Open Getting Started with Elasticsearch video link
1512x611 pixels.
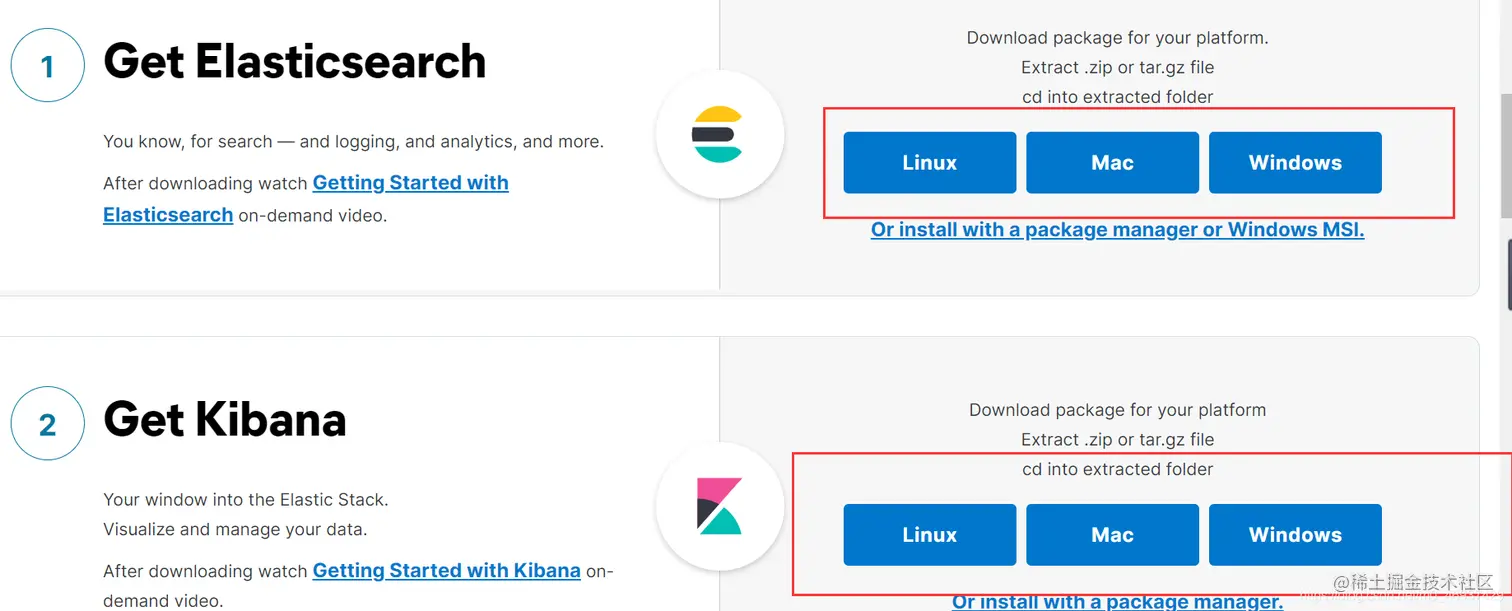coord(410,183)
